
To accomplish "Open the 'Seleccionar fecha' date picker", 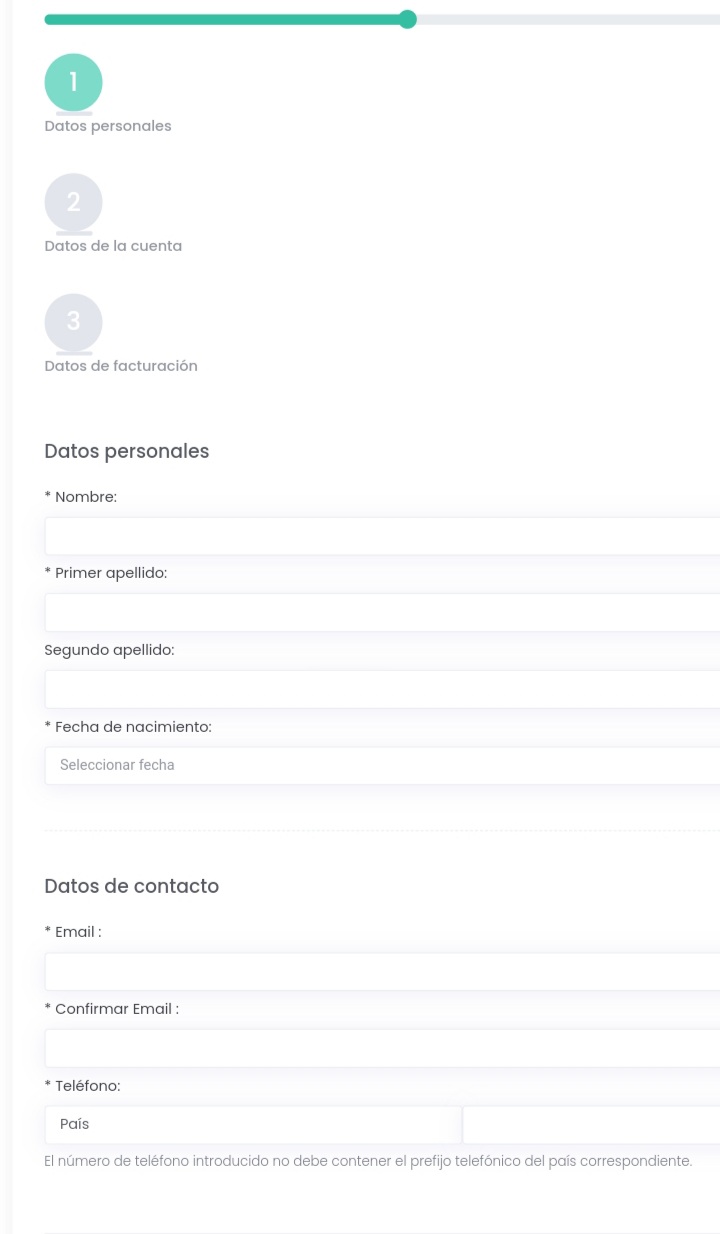I will (382, 765).
